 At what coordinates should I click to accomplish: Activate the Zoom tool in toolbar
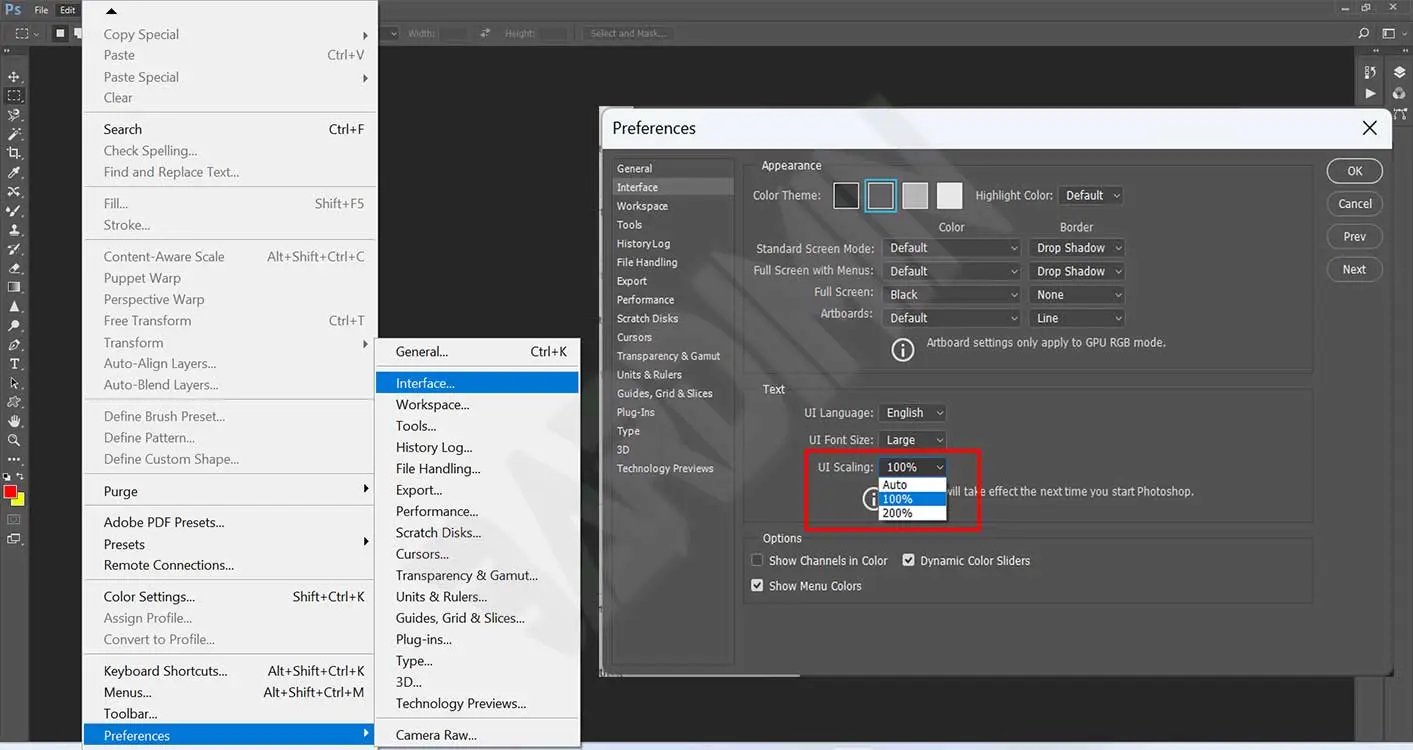pos(14,440)
